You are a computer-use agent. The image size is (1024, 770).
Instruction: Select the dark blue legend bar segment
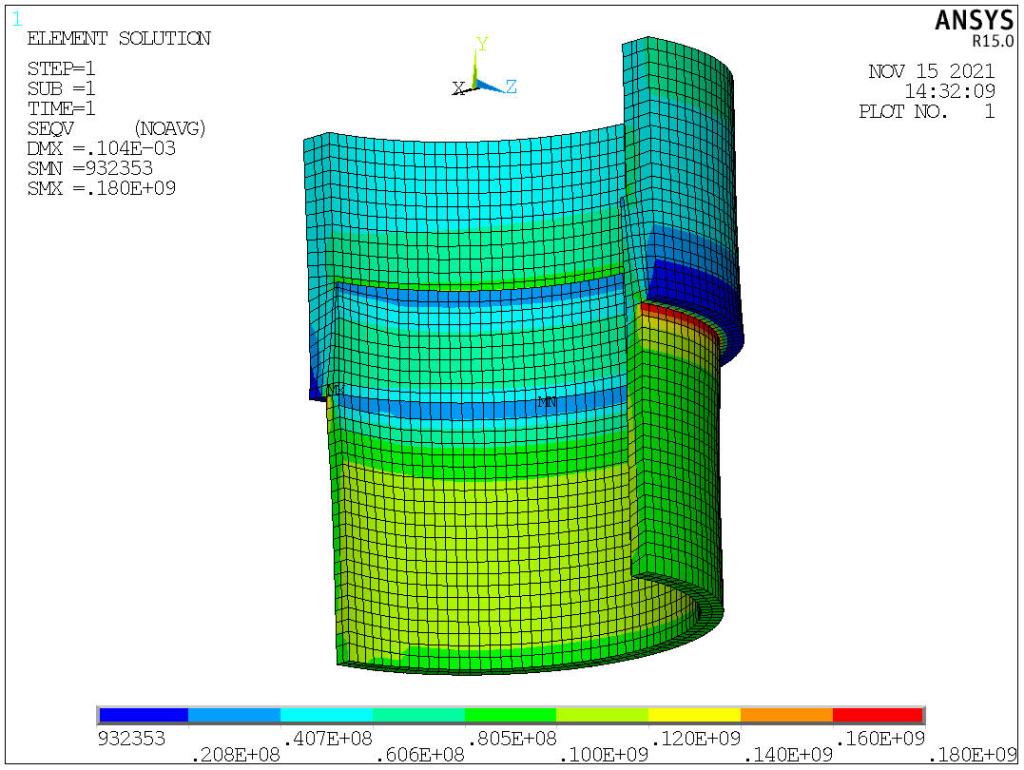143,715
